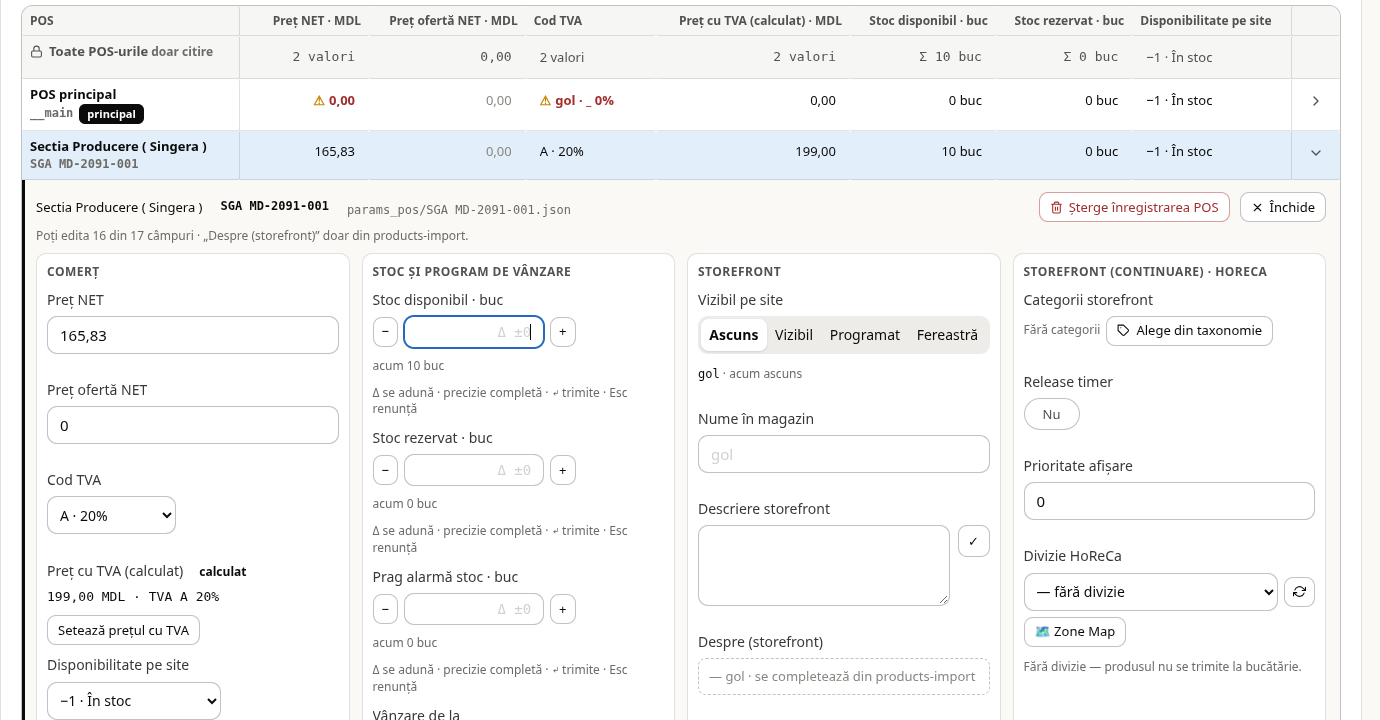Open the Cod TVA dropdown

tap(111, 516)
